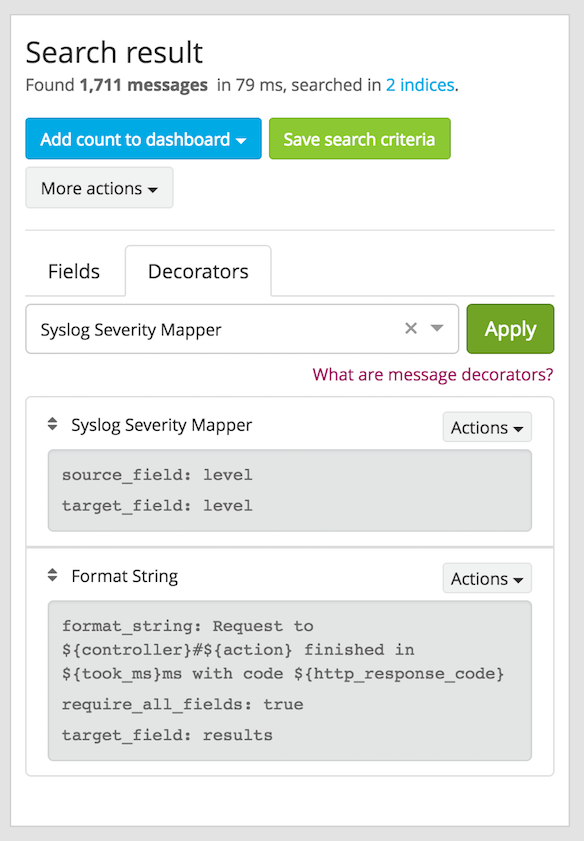The width and height of the screenshot is (584, 841).
Task: Click the source_field level config box
Action: click(290, 490)
